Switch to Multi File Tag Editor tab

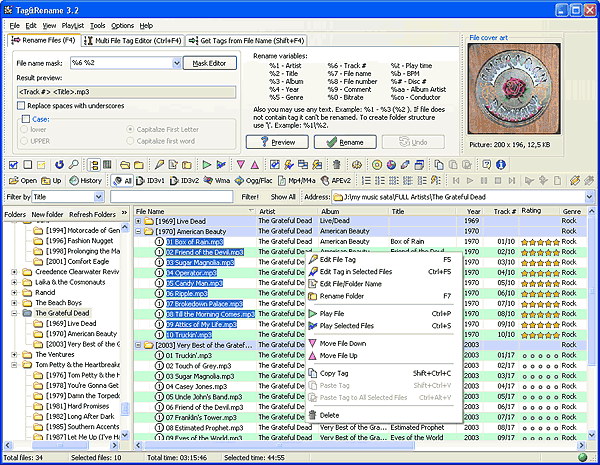click(132, 39)
